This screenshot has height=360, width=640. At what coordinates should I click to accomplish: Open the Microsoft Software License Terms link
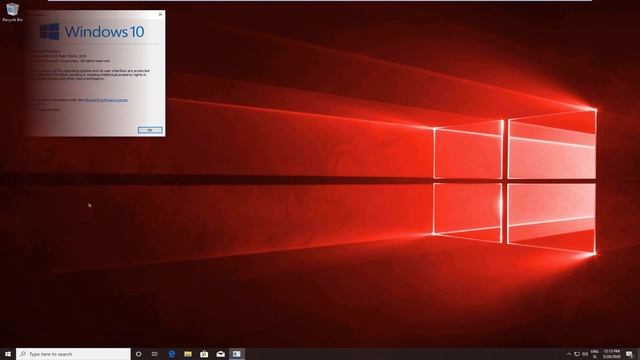pyautogui.click(x=106, y=100)
